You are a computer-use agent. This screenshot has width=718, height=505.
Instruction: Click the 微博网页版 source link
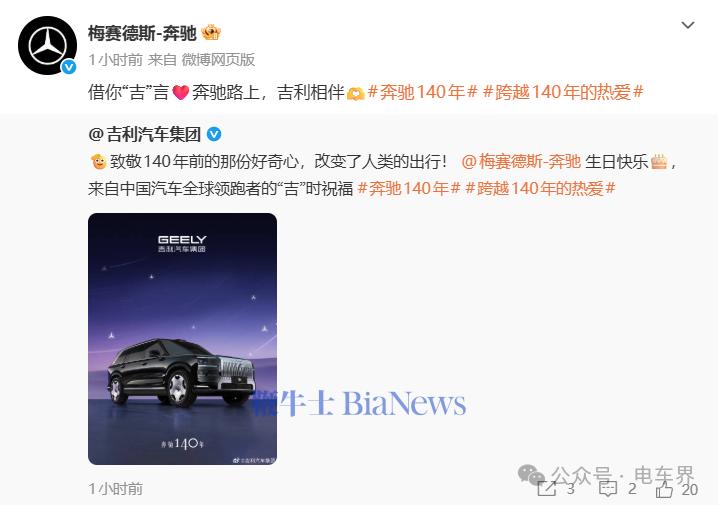tap(218, 60)
